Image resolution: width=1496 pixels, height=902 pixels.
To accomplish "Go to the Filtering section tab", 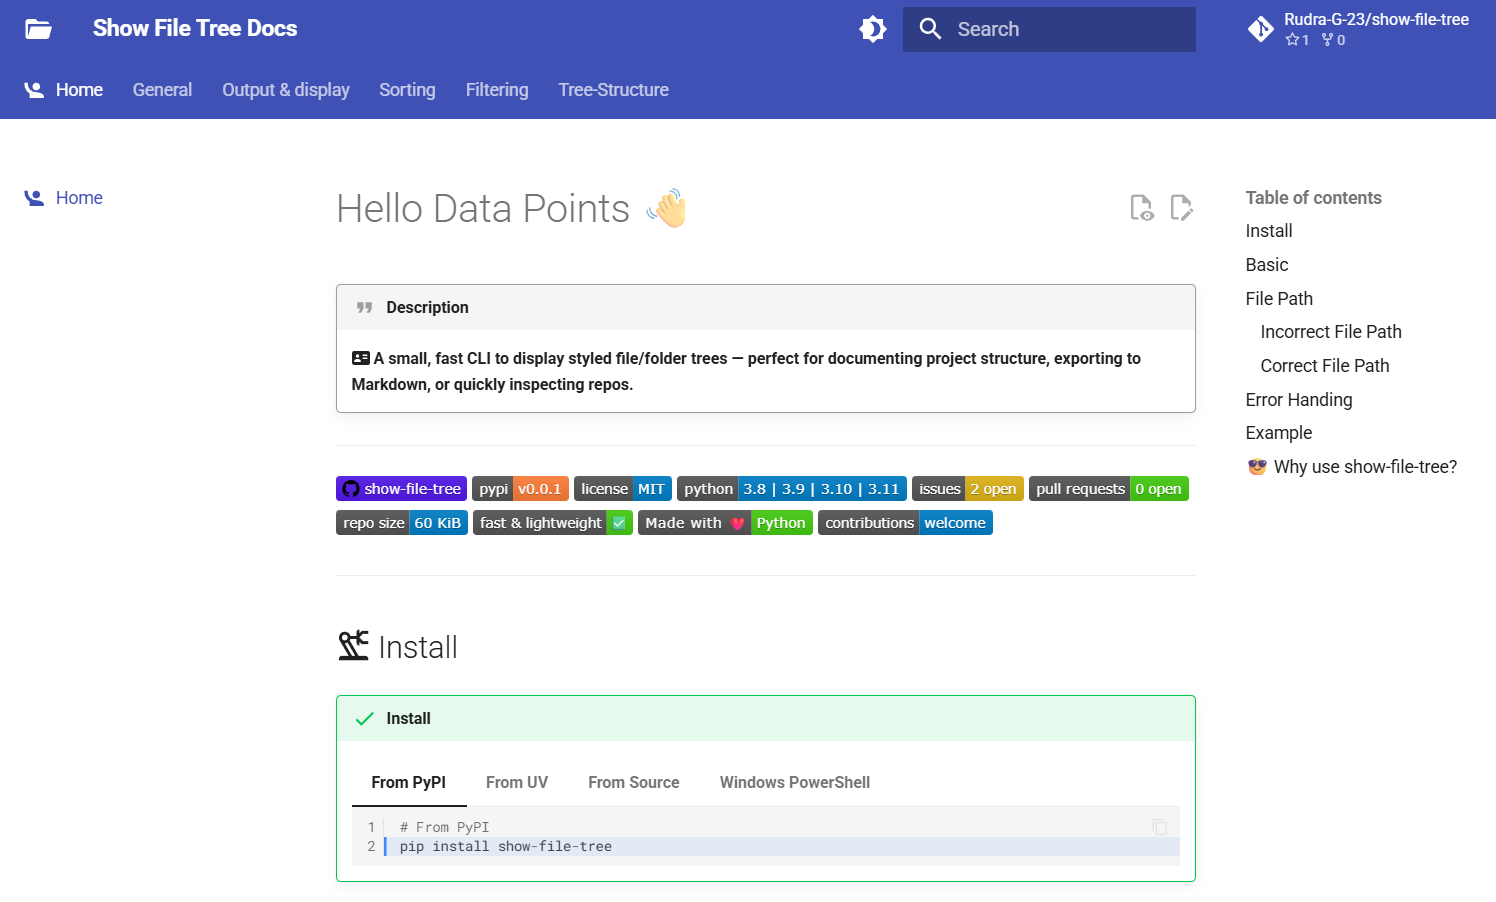I will click(497, 90).
